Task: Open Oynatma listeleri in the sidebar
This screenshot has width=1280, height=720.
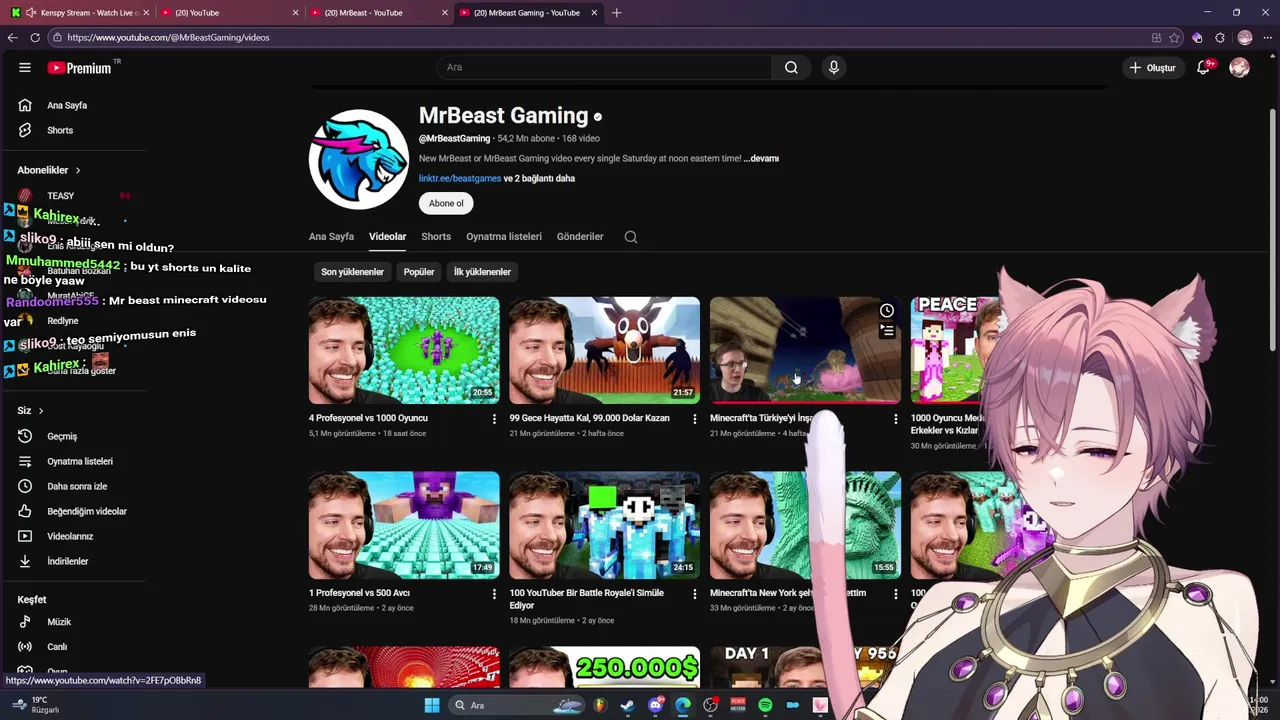Action: click(x=80, y=461)
